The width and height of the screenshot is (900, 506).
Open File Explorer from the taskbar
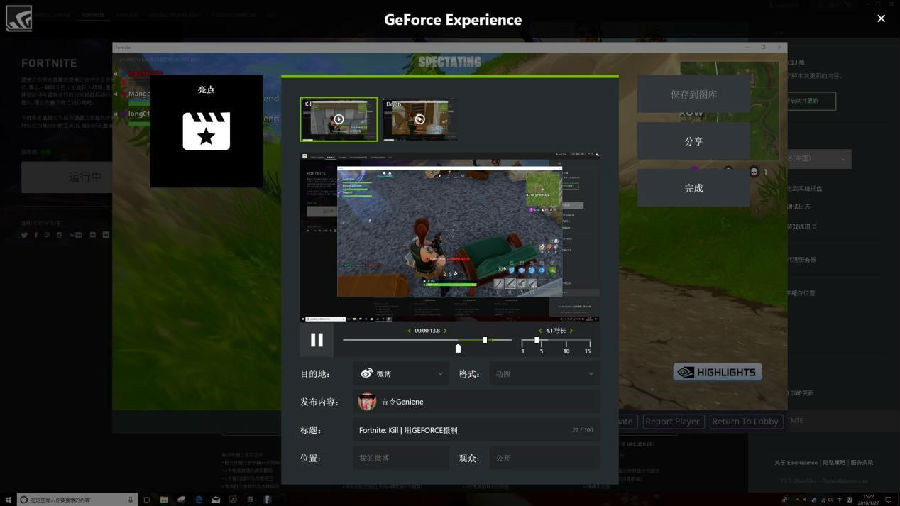pyautogui.click(x=164, y=500)
